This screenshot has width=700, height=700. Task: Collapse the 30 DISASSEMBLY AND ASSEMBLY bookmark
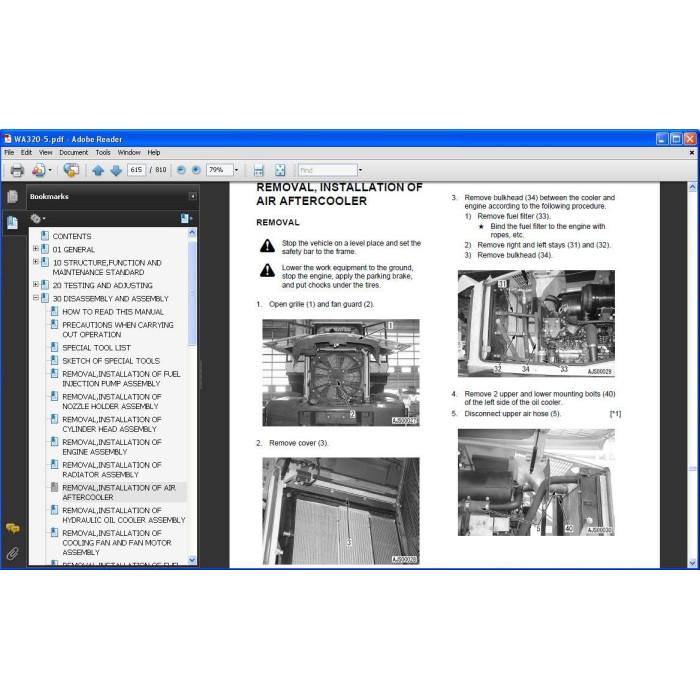click(x=36, y=298)
